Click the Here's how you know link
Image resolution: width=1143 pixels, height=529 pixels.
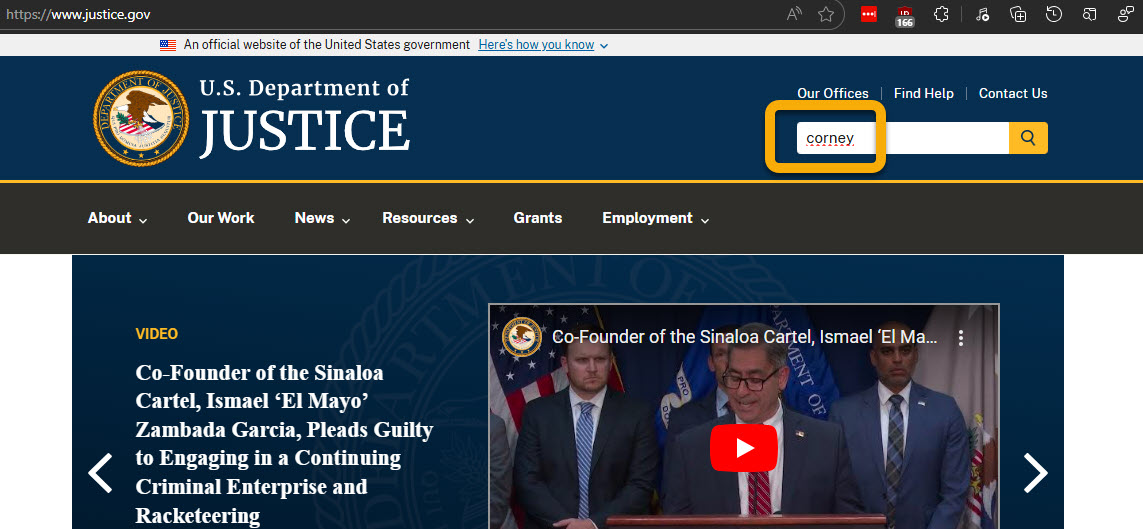(536, 45)
